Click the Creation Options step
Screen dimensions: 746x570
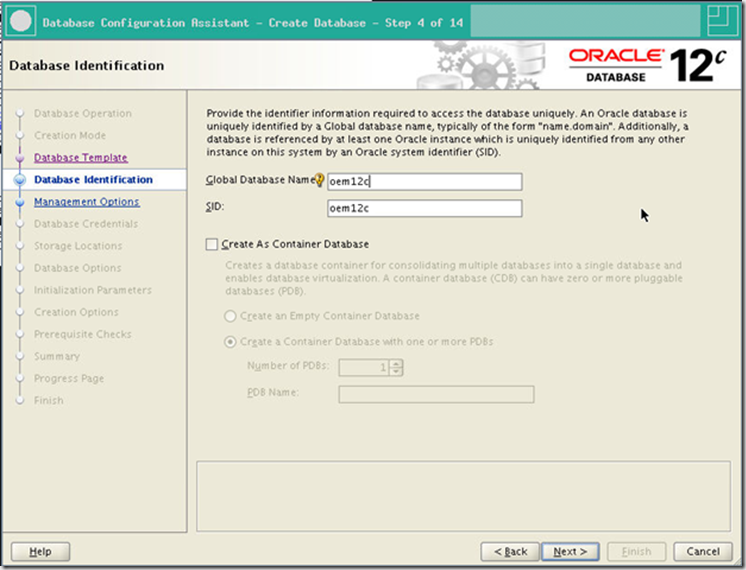coord(76,312)
